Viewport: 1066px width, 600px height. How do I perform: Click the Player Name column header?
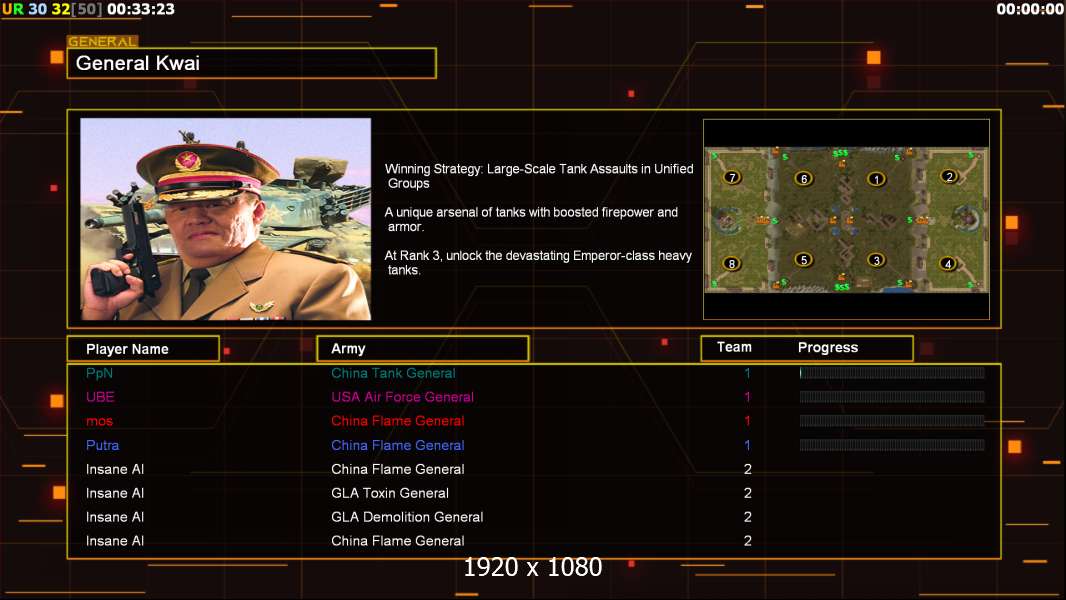[143, 349]
